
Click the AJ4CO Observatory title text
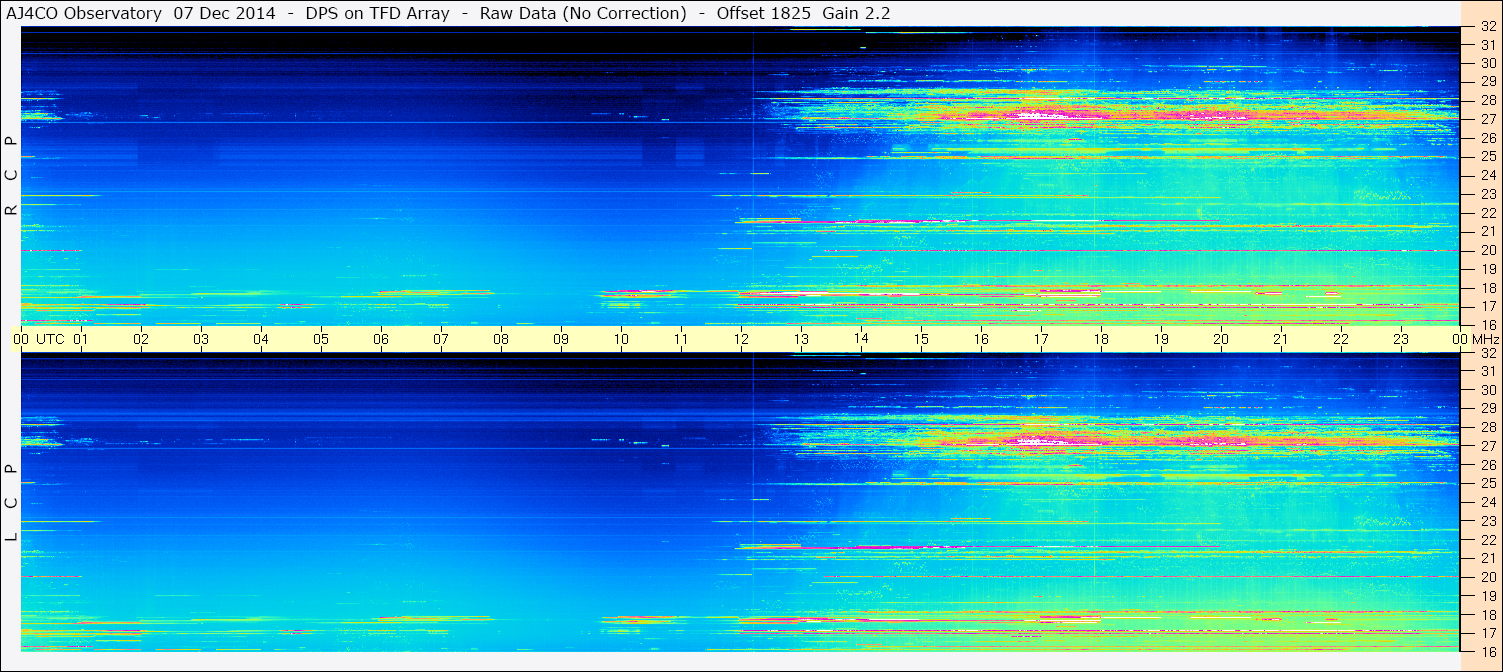[x=82, y=13]
